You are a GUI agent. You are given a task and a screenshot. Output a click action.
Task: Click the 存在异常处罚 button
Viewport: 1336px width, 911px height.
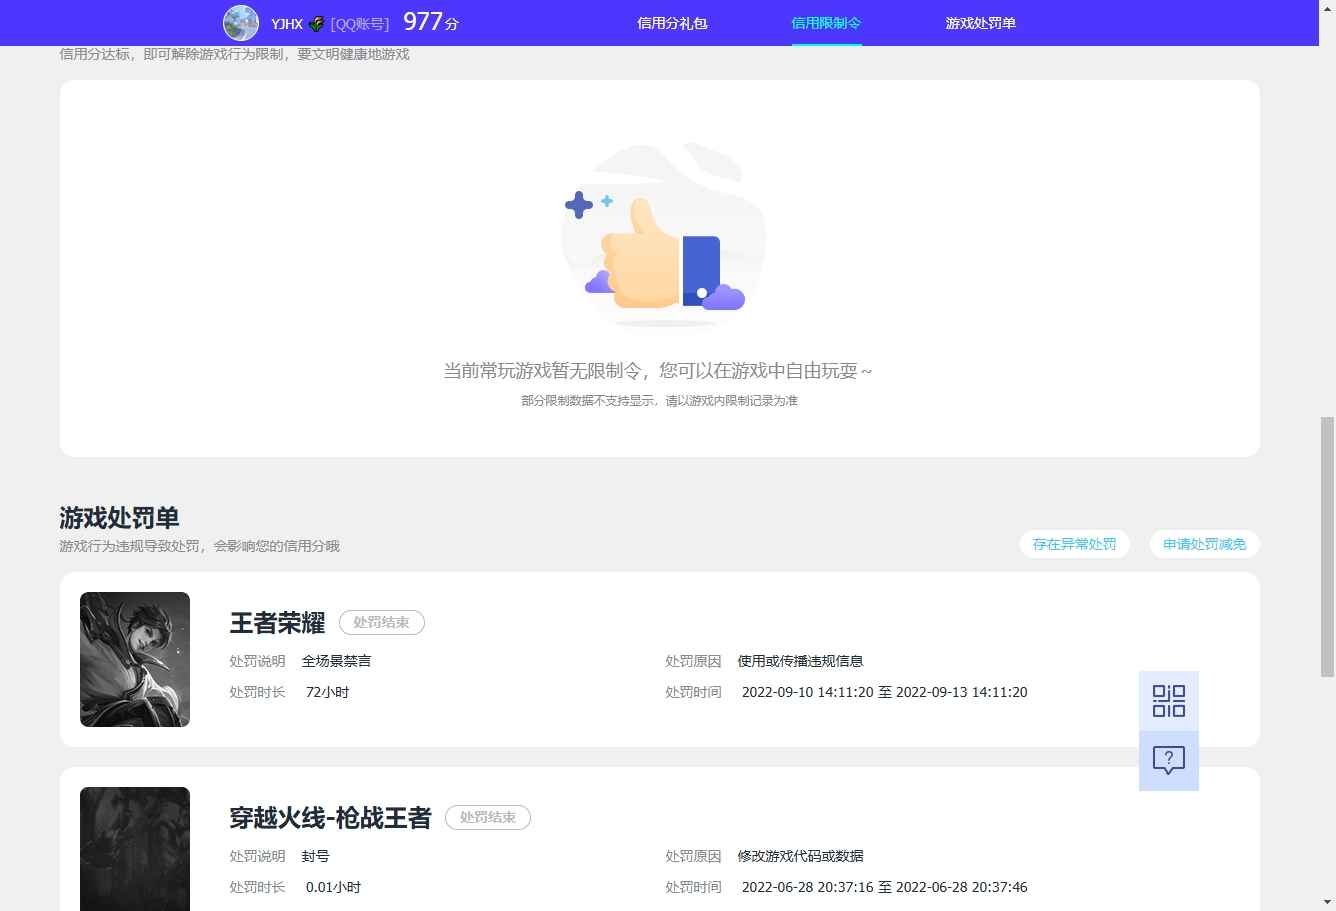click(1074, 544)
